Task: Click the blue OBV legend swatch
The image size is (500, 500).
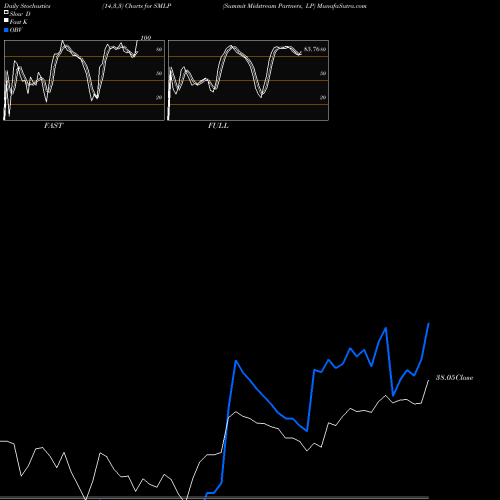Action: tap(6, 30)
